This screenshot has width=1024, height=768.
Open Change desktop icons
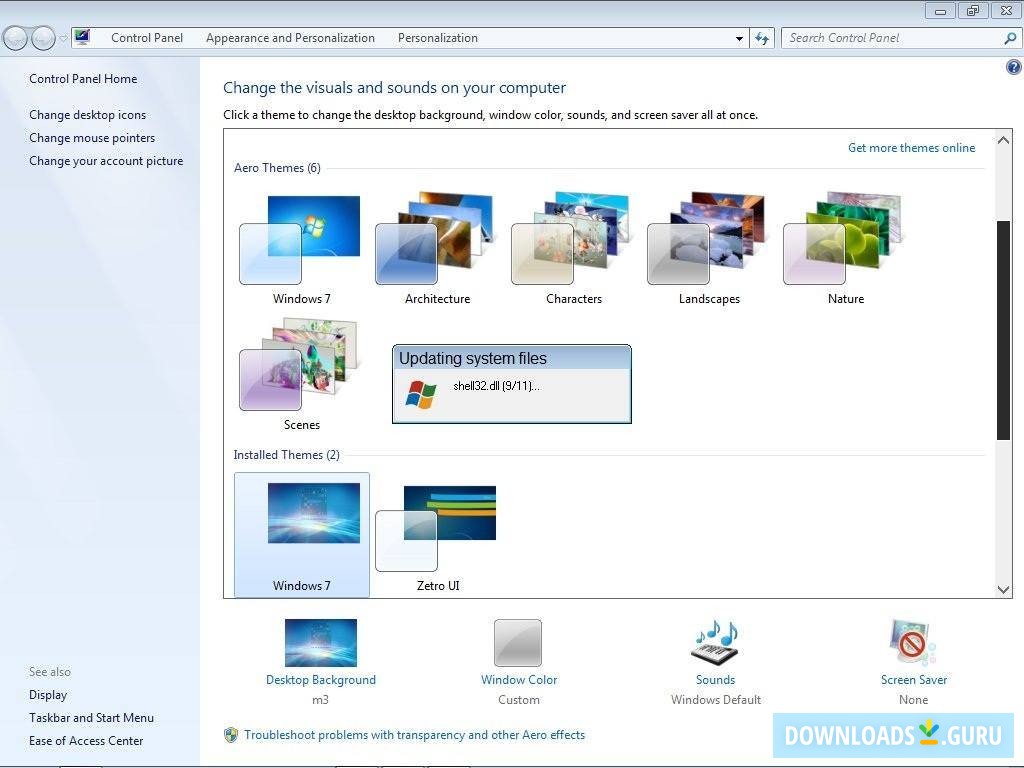tap(87, 114)
